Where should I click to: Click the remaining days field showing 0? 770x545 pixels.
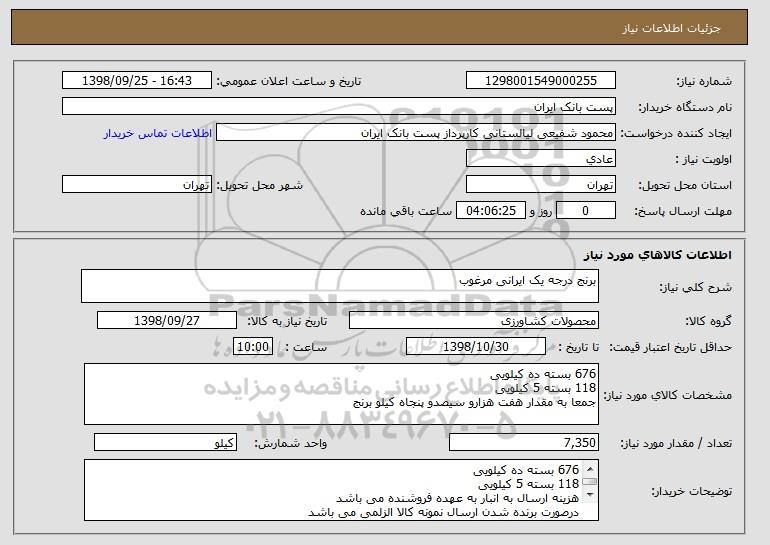point(585,211)
